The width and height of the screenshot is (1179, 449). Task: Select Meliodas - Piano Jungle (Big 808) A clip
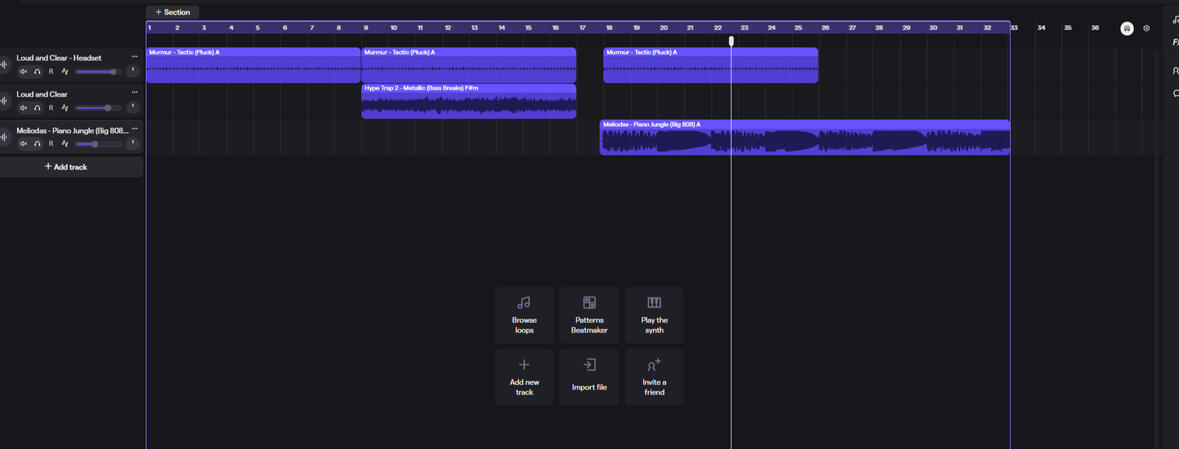pyautogui.click(x=805, y=138)
